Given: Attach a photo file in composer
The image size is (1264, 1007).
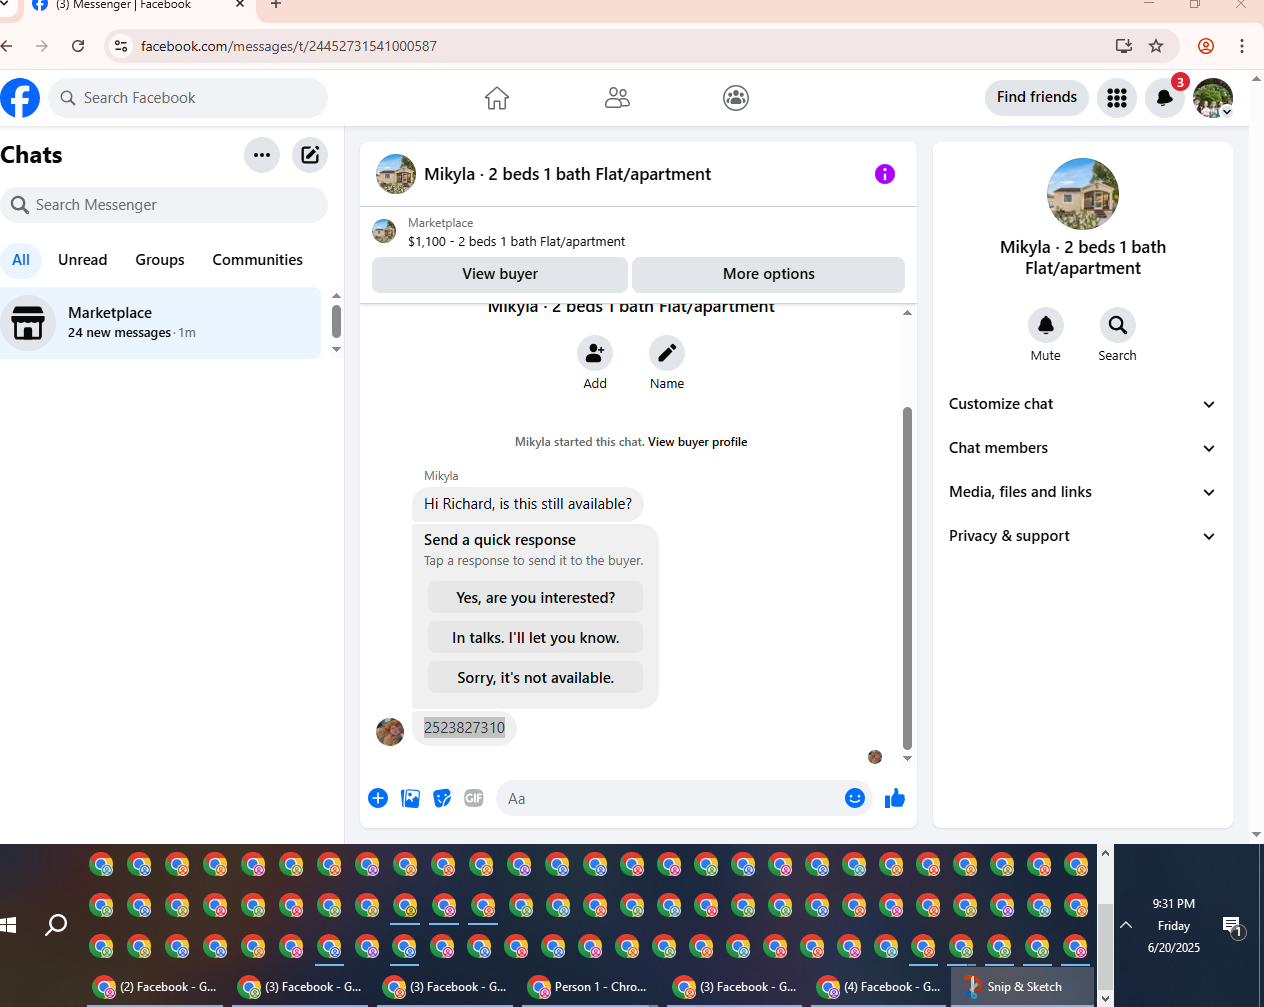Looking at the screenshot, I should (x=410, y=798).
